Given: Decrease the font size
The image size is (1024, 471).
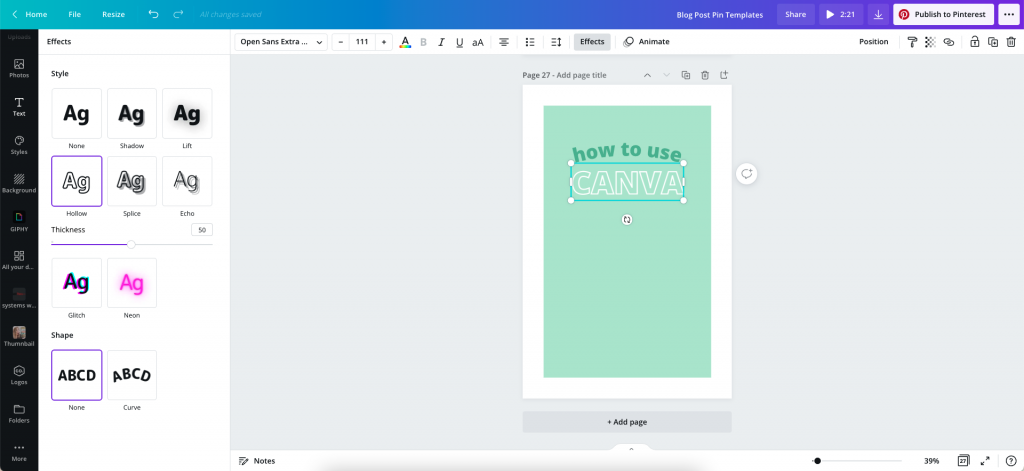Looking at the screenshot, I should (x=340, y=42).
